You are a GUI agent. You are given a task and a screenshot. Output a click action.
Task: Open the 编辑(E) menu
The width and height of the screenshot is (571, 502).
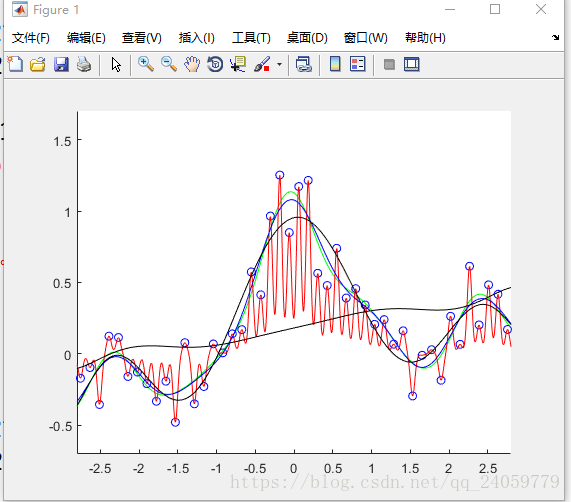[86, 38]
